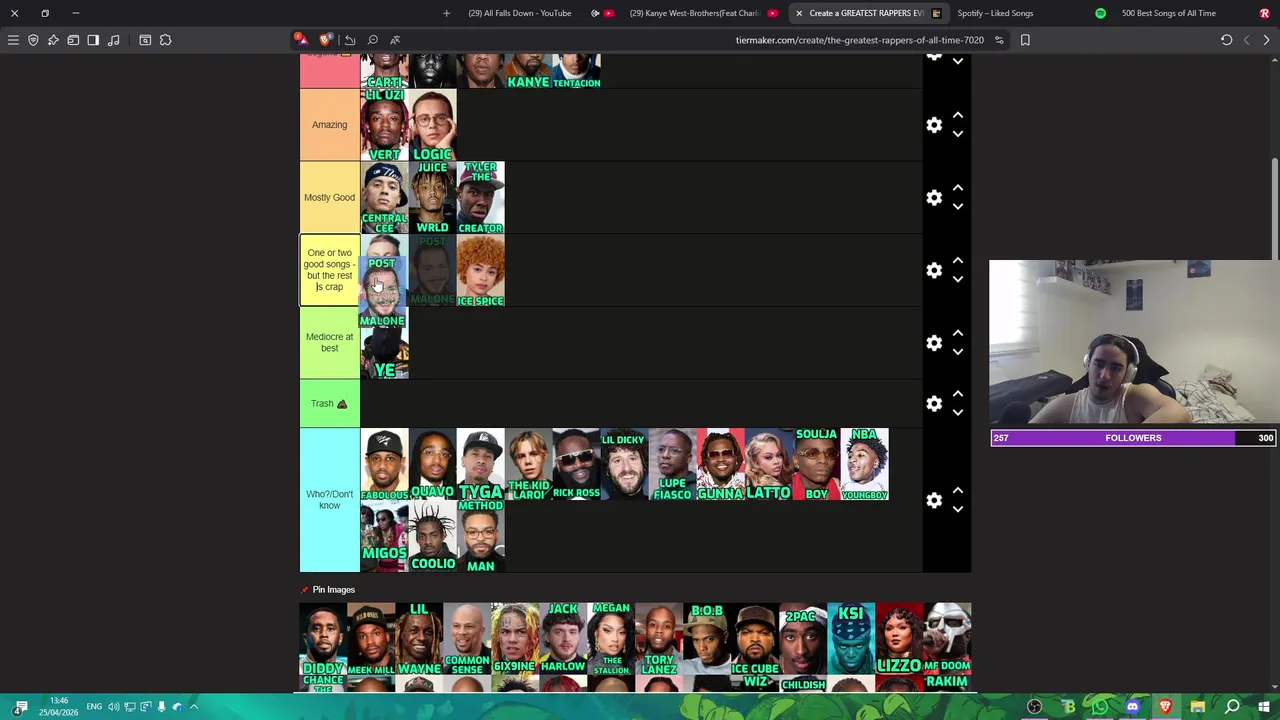Click the Pin Images link

(333, 590)
